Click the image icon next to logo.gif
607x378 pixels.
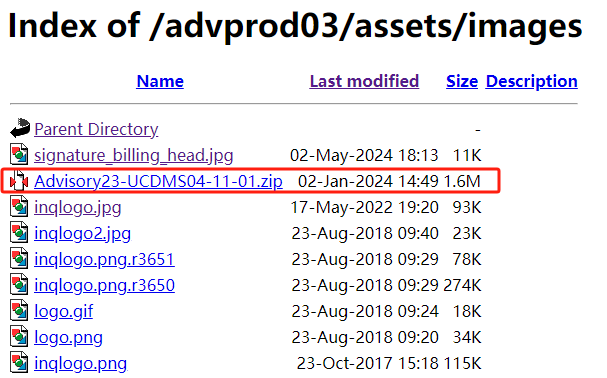tap(19, 310)
